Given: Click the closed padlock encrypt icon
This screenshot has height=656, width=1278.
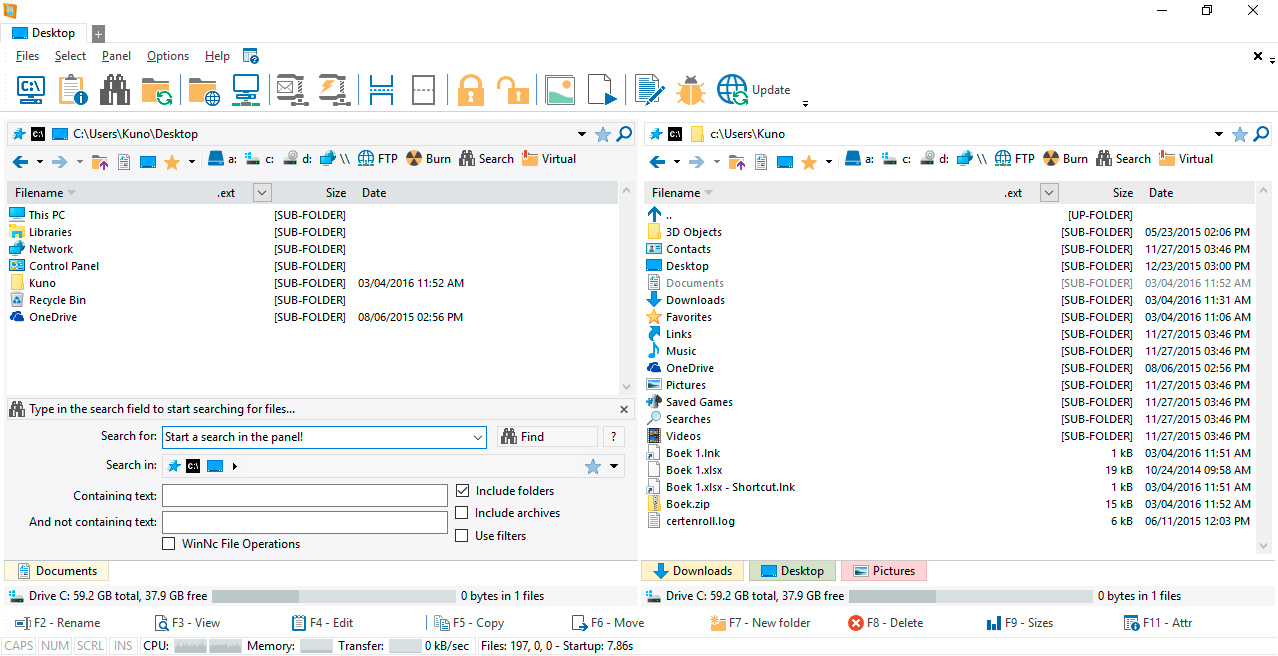Looking at the screenshot, I should pos(471,90).
